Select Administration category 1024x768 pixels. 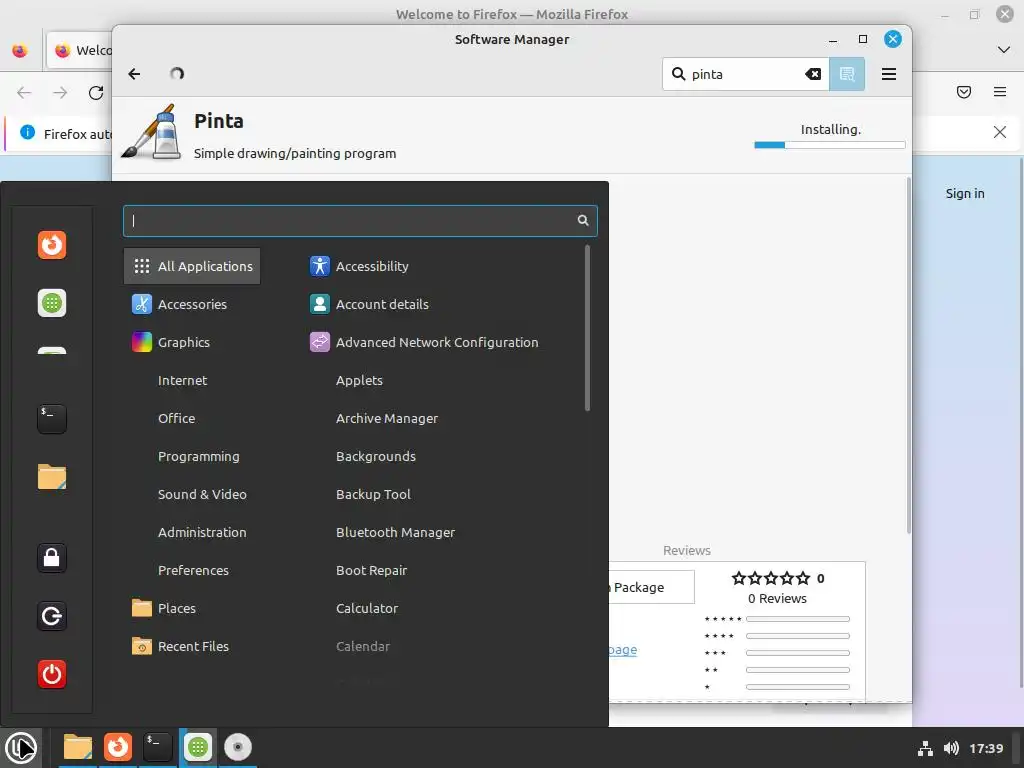(x=192, y=532)
